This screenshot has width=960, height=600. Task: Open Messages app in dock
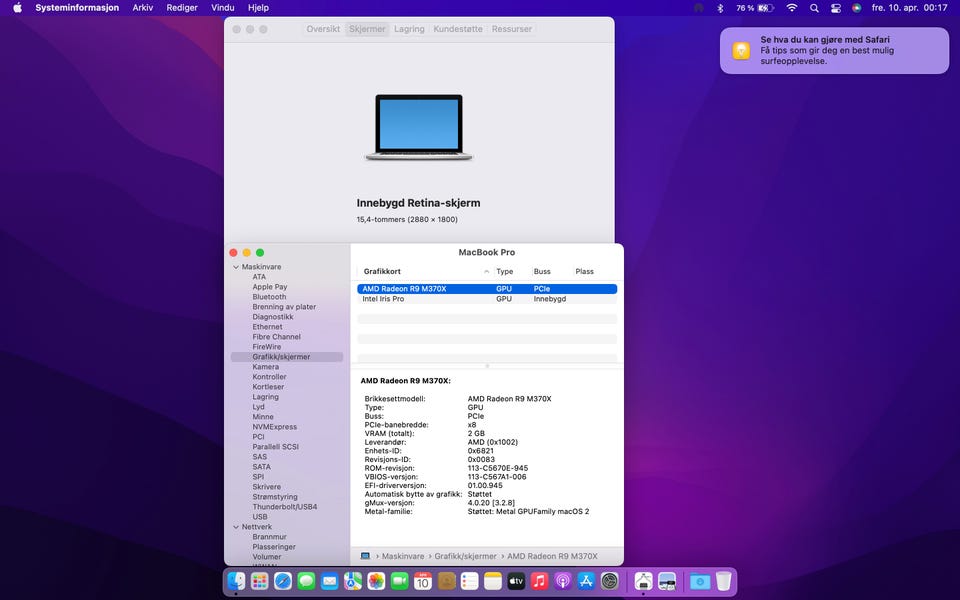click(x=306, y=580)
